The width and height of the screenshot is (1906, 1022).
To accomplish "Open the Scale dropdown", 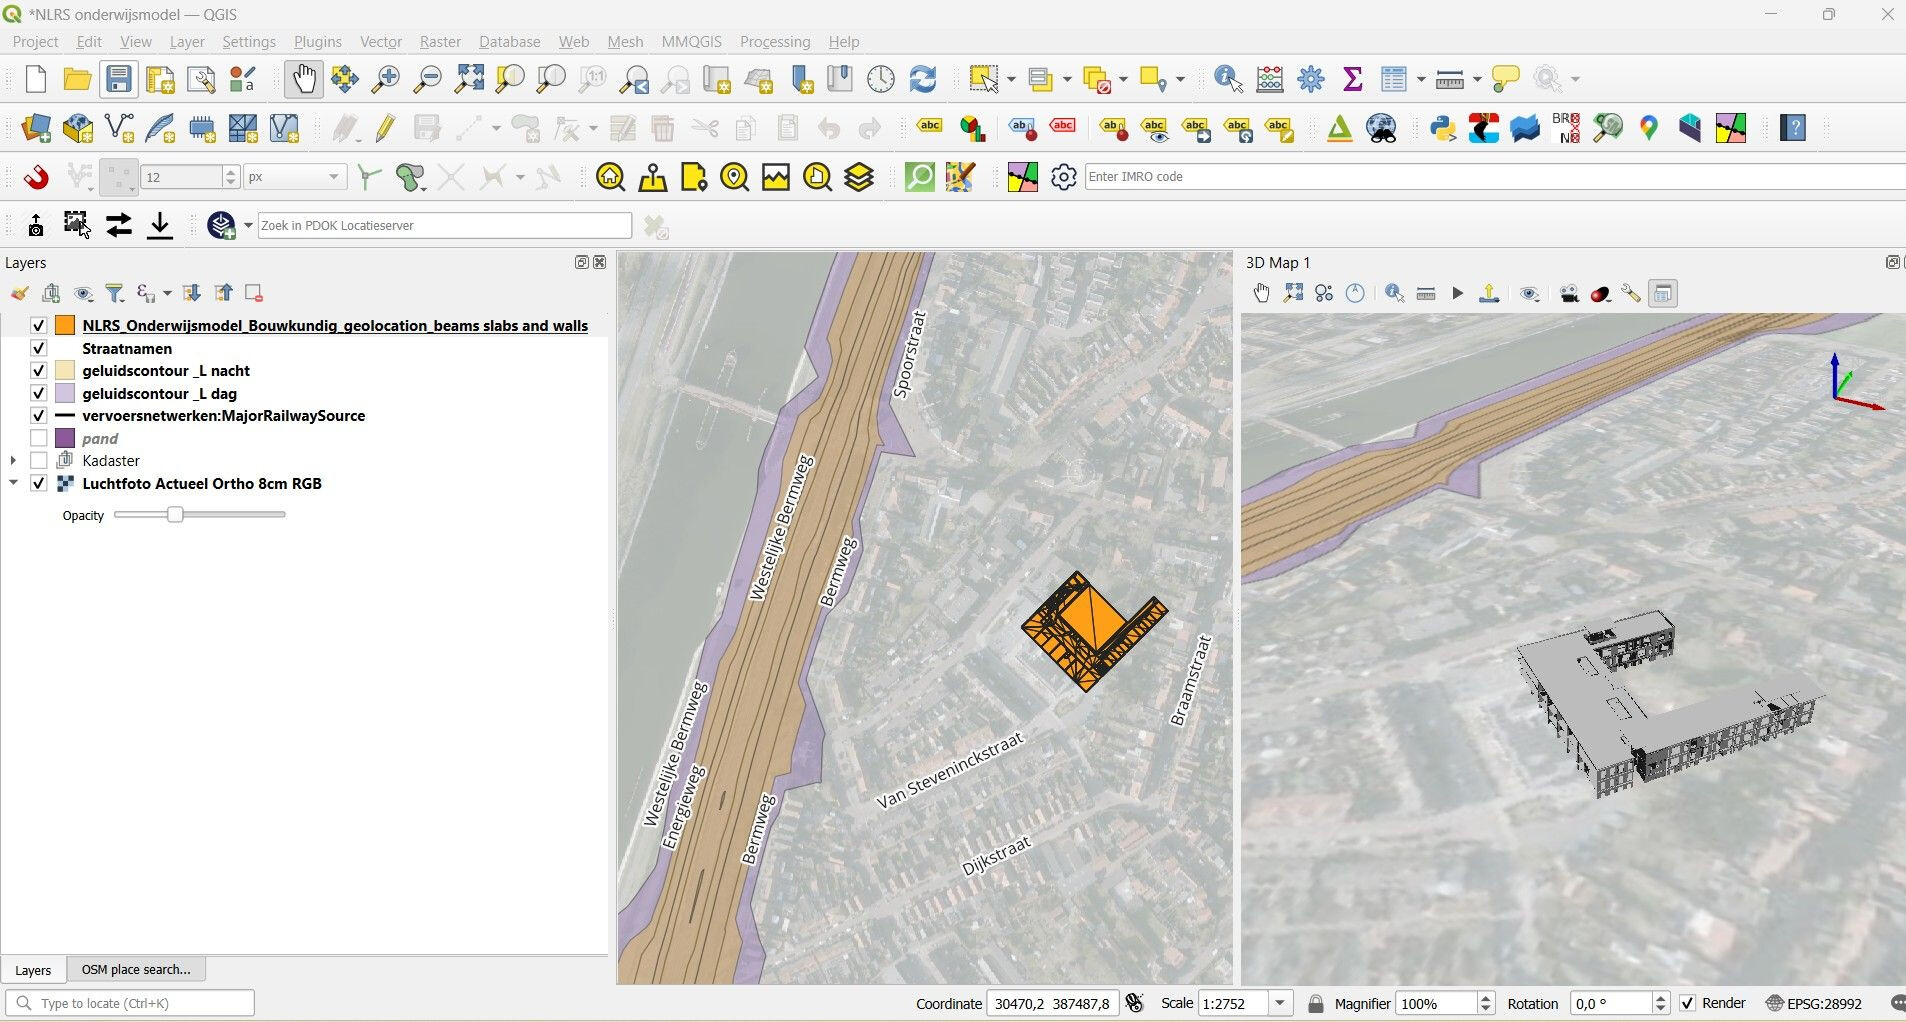I will 1279,1004.
